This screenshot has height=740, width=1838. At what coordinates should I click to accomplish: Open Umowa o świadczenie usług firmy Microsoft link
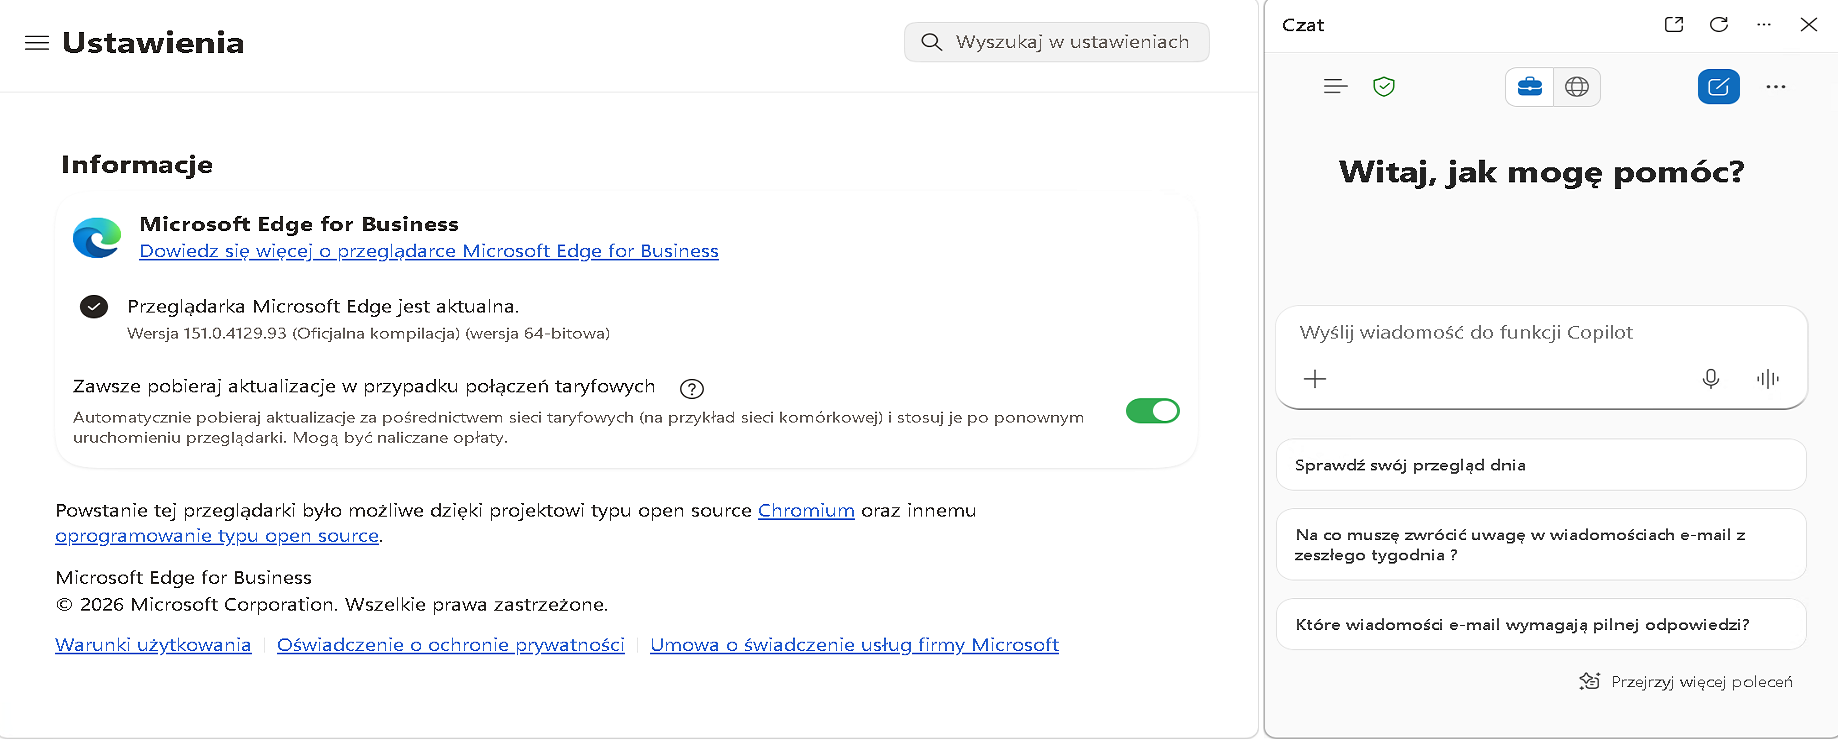pos(854,646)
